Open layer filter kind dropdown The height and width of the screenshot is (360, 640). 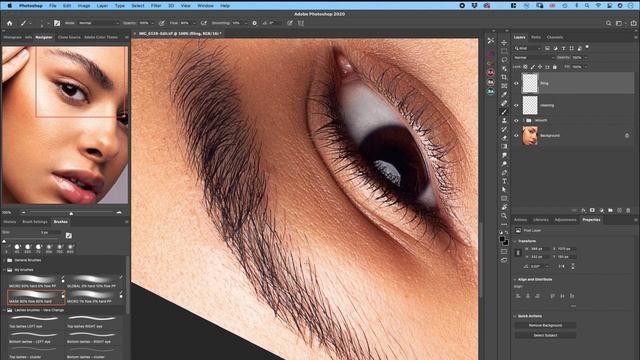527,48
